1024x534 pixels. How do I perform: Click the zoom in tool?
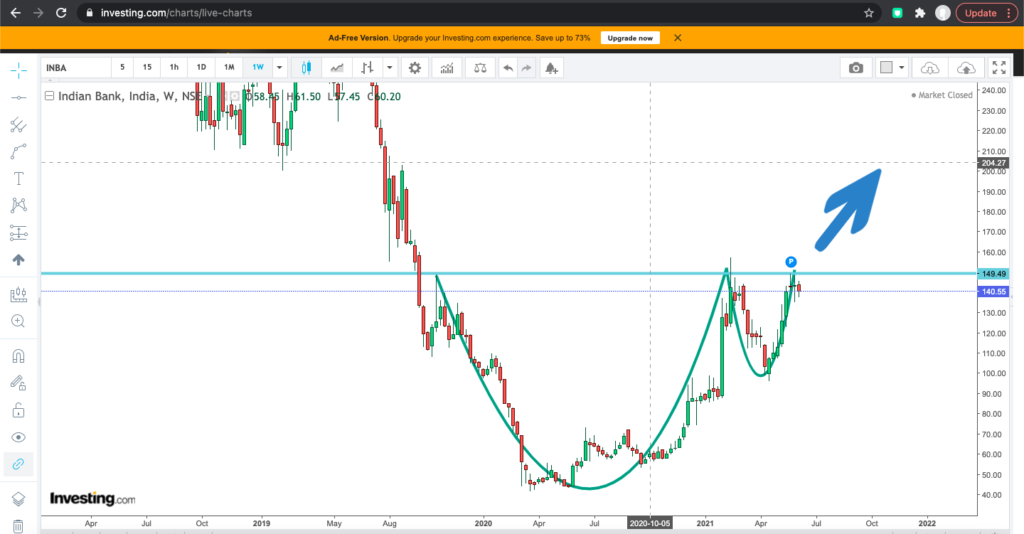18,321
